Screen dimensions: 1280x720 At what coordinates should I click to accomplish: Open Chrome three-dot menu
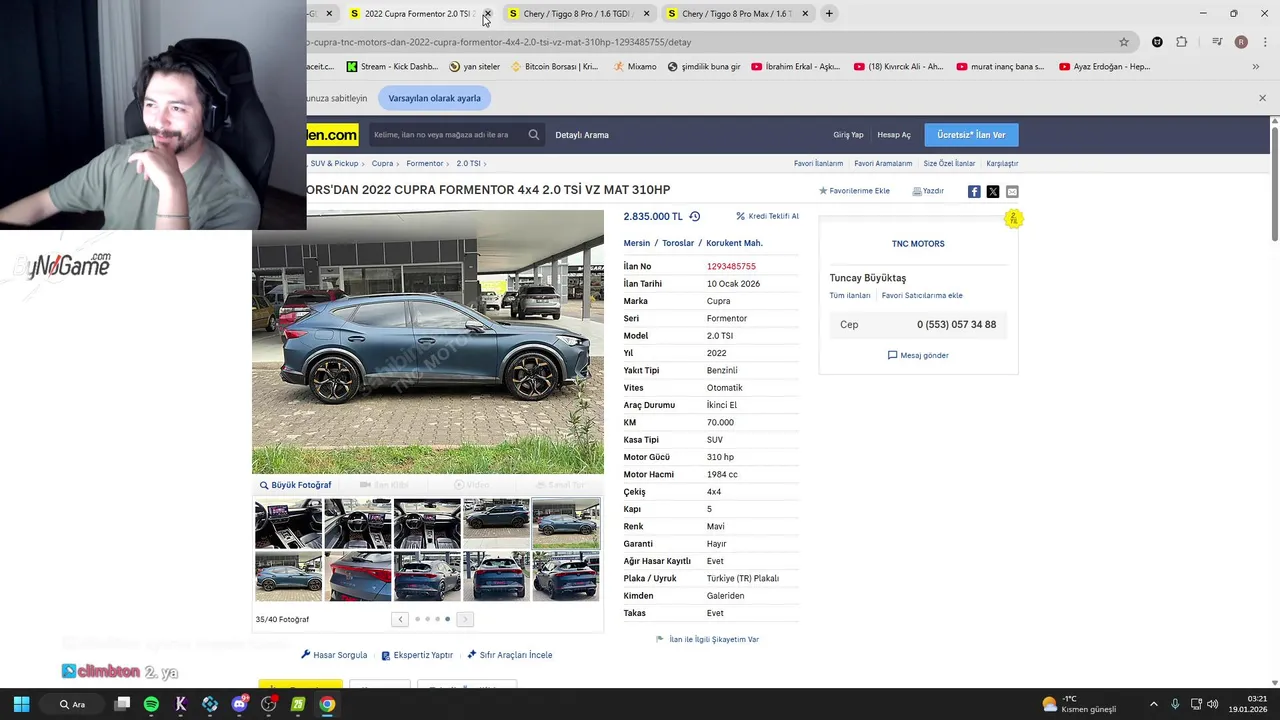[x=1263, y=42]
